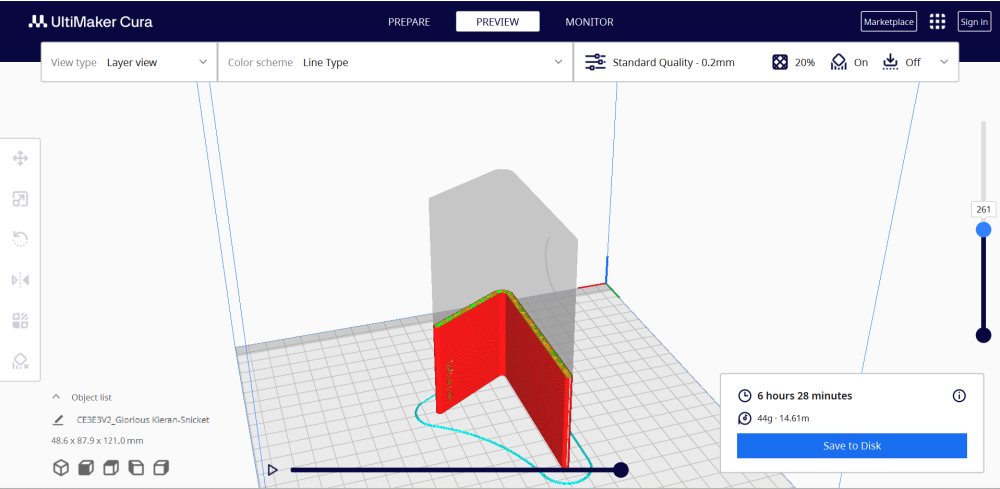The height and width of the screenshot is (489, 1000).
Task: Expand the print settings panel chevron
Action: pos(945,62)
